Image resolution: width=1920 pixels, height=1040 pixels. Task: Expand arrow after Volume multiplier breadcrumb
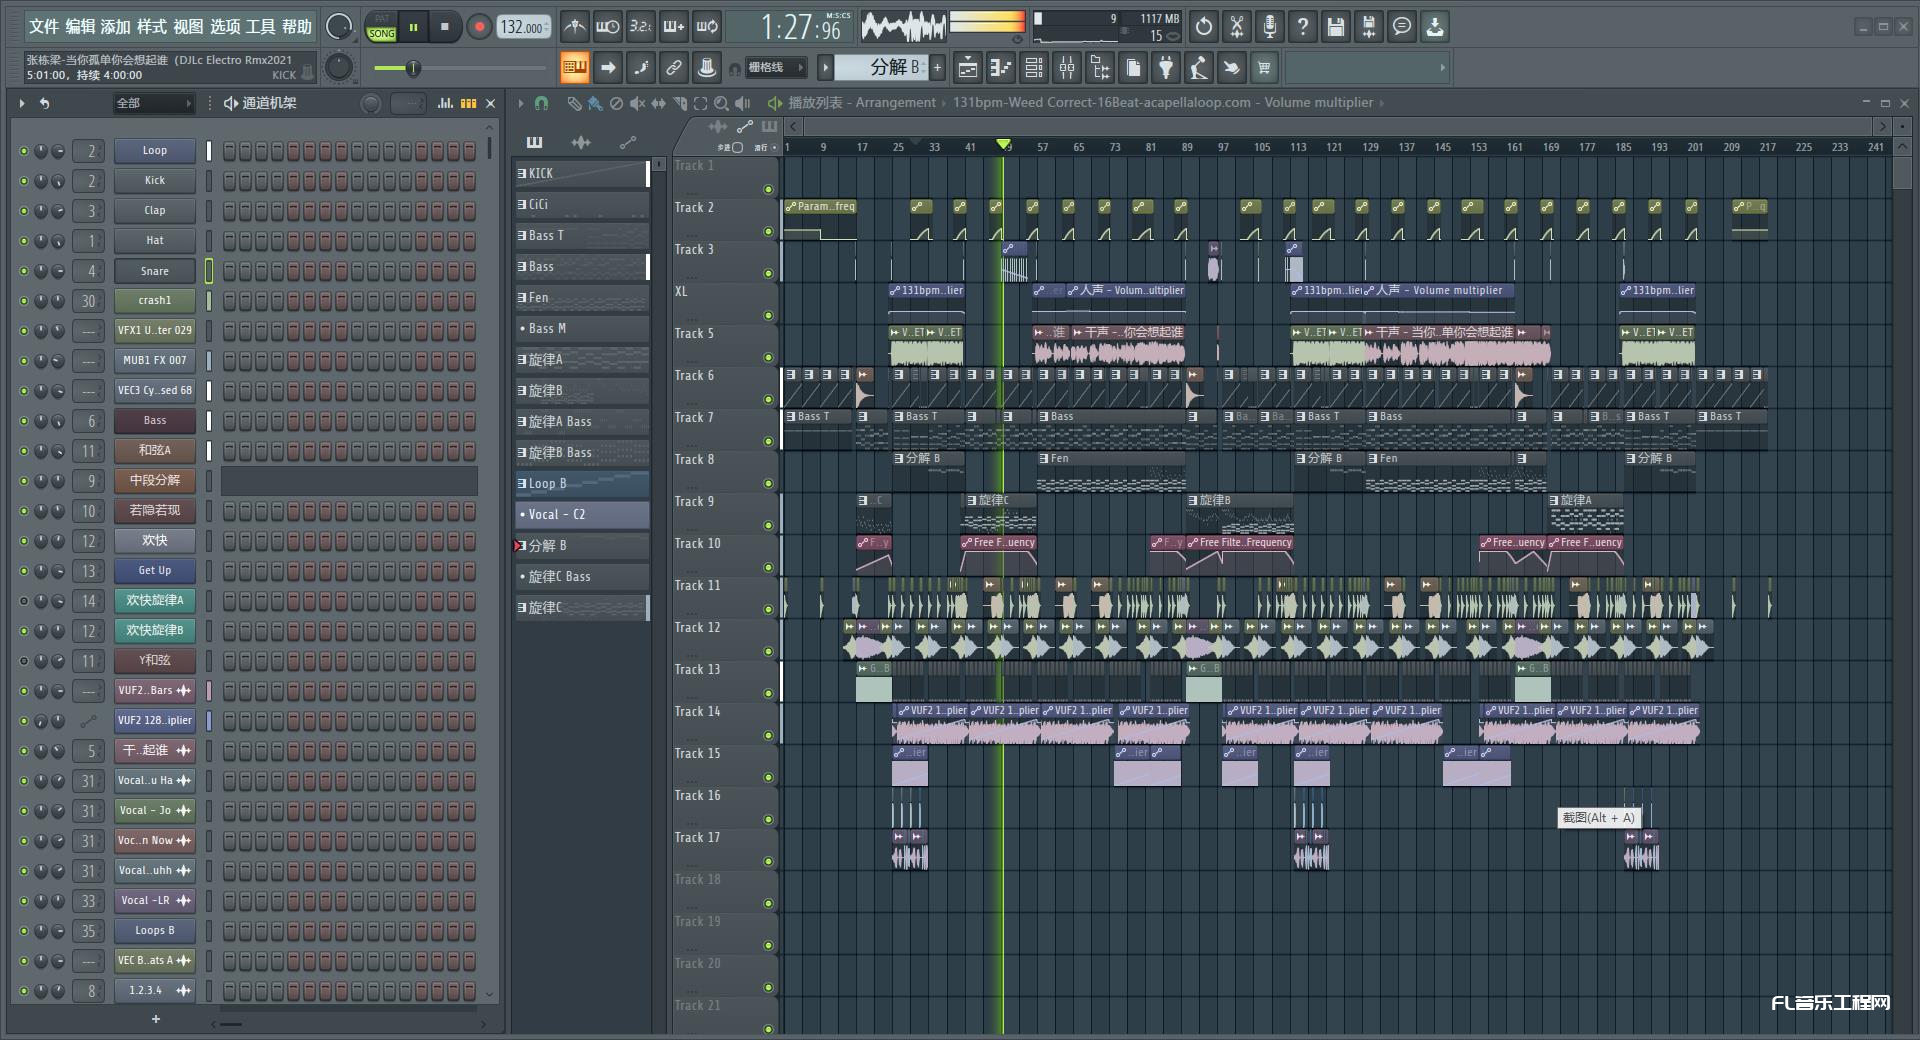(x=1382, y=103)
